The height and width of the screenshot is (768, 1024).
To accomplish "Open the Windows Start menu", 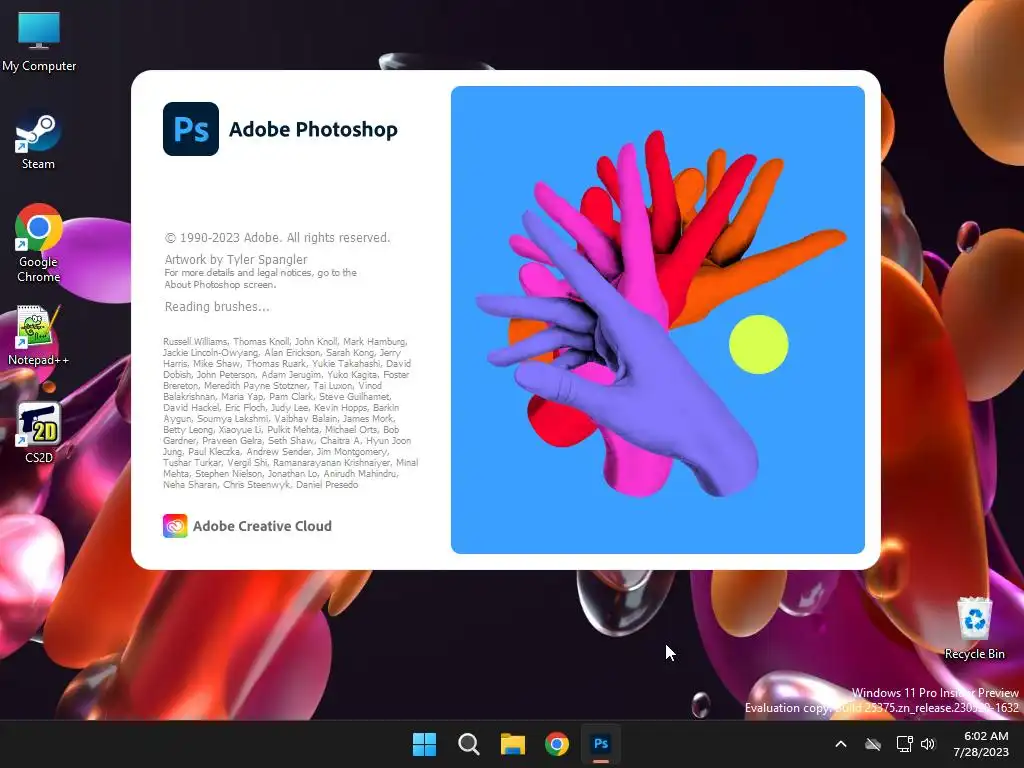I will click(x=424, y=744).
